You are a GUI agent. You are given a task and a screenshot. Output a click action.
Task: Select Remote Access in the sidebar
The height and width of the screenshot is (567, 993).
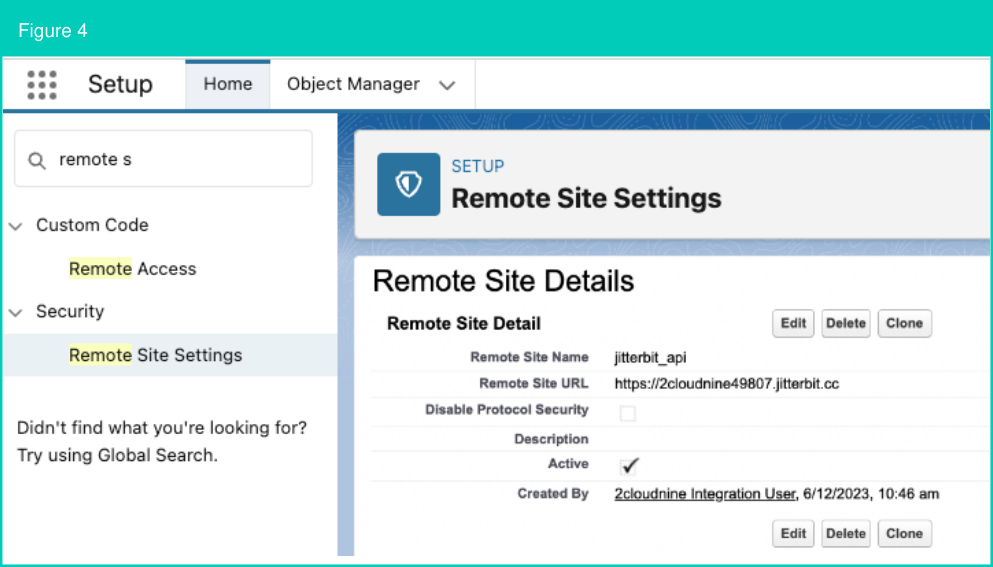[x=132, y=269]
